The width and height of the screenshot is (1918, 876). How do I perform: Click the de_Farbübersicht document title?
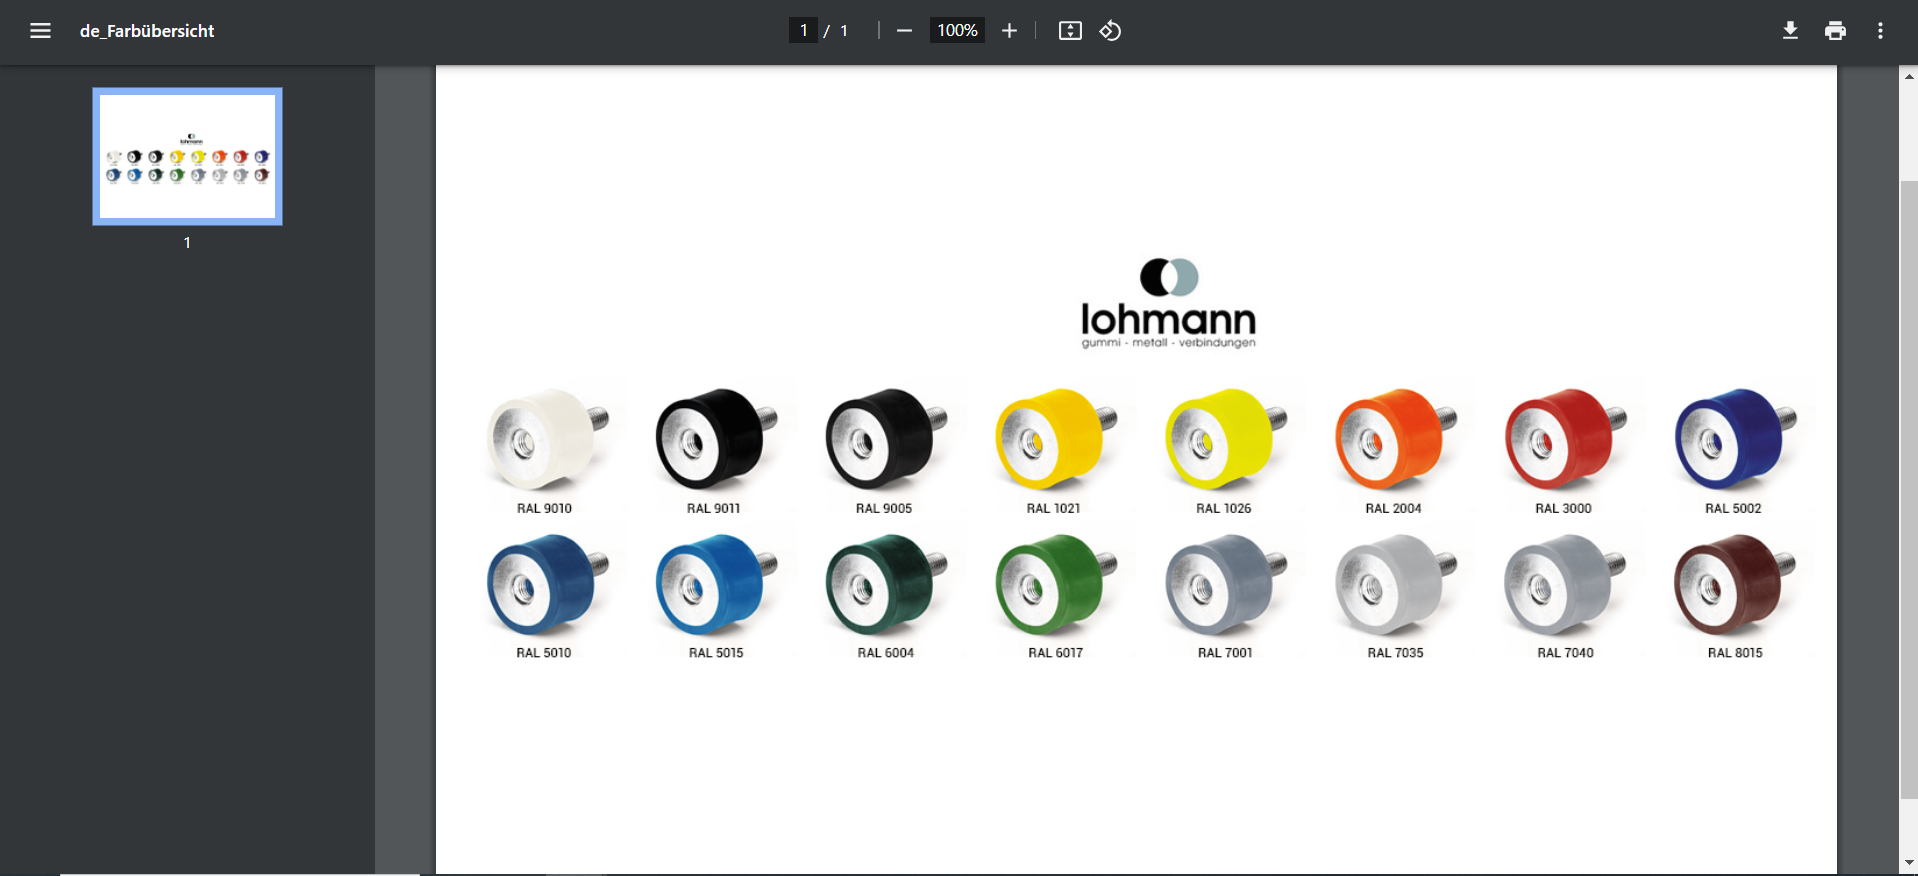(x=147, y=31)
